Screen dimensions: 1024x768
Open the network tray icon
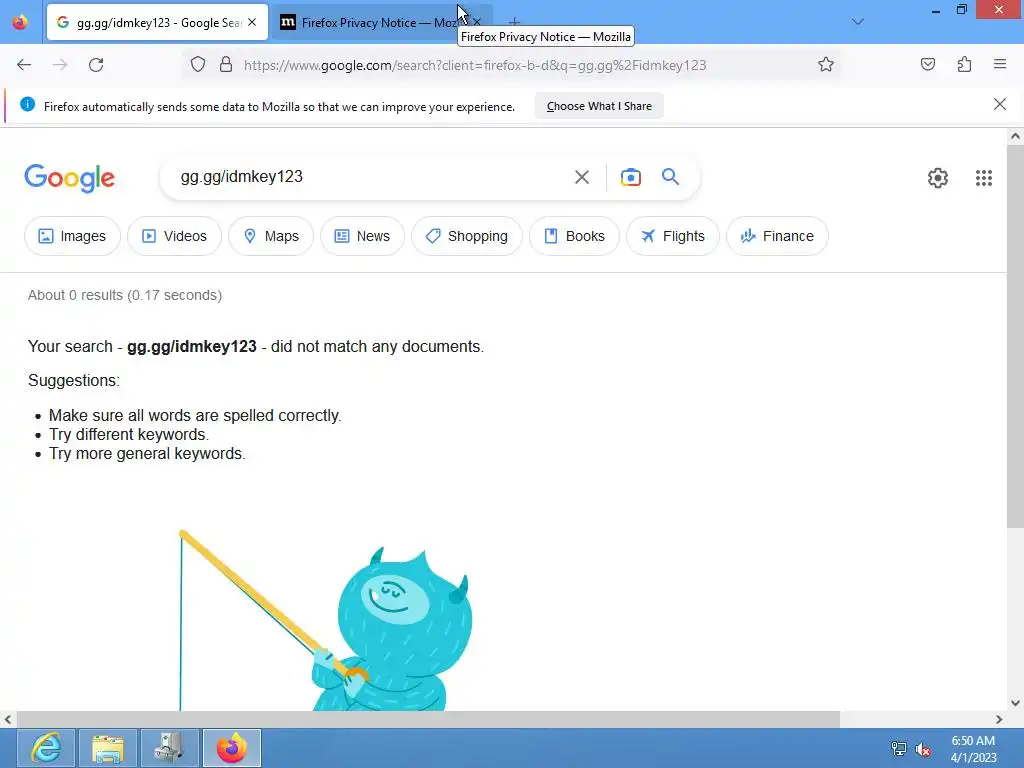pyautogui.click(x=899, y=749)
